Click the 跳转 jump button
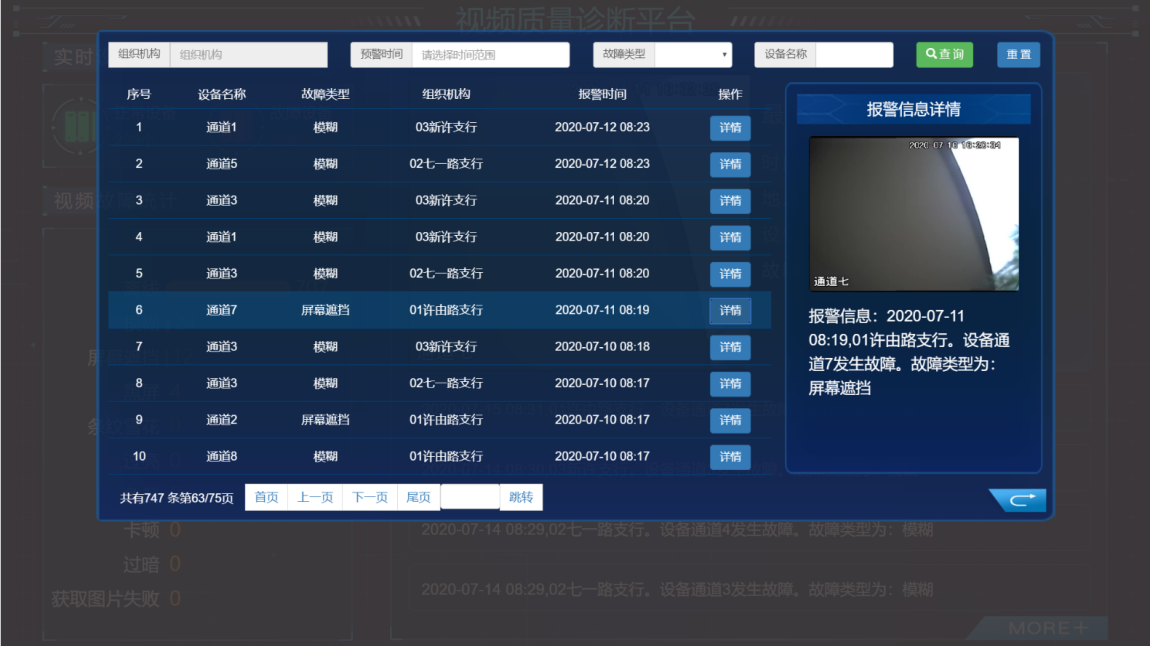 (521, 497)
